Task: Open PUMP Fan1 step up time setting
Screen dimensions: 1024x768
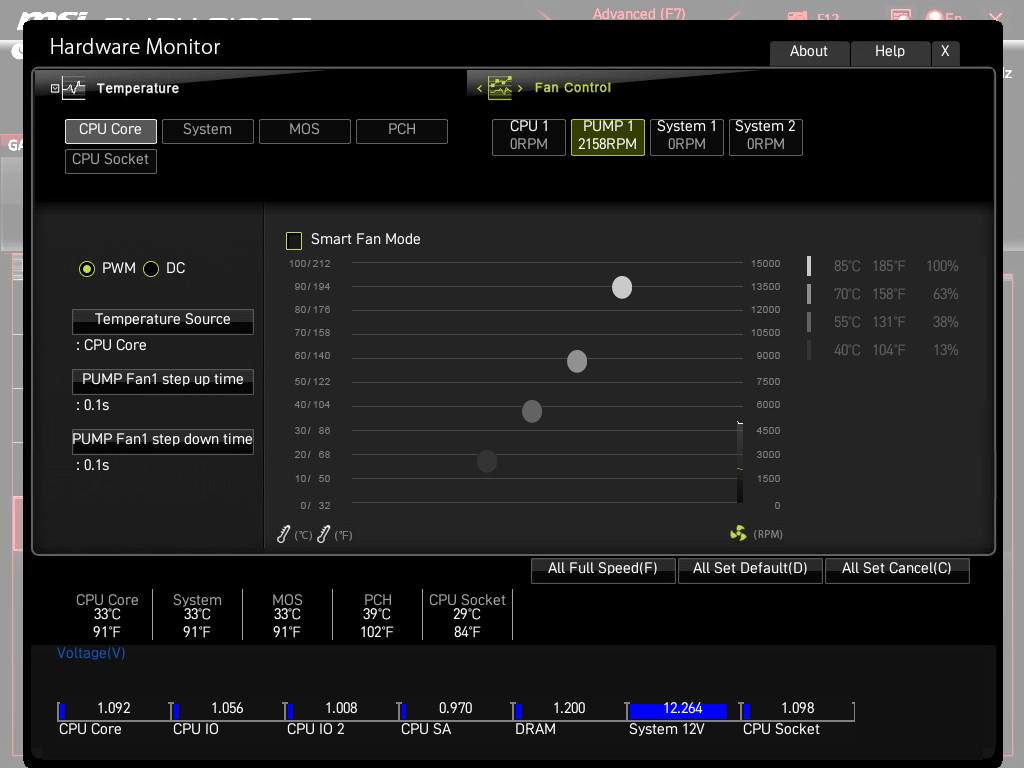Action: pos(163,381)
